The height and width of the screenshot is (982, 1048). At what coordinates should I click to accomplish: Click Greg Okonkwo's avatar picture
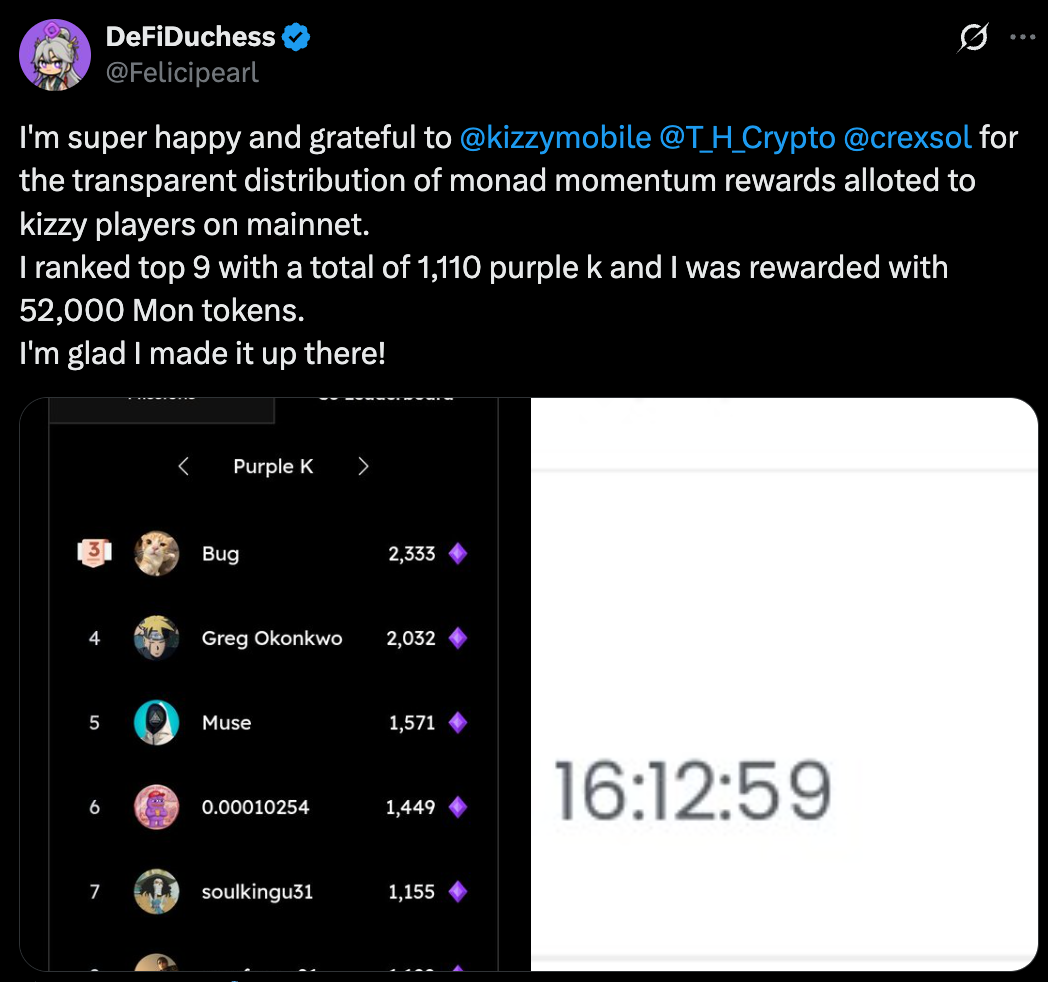tap(157, 638)
